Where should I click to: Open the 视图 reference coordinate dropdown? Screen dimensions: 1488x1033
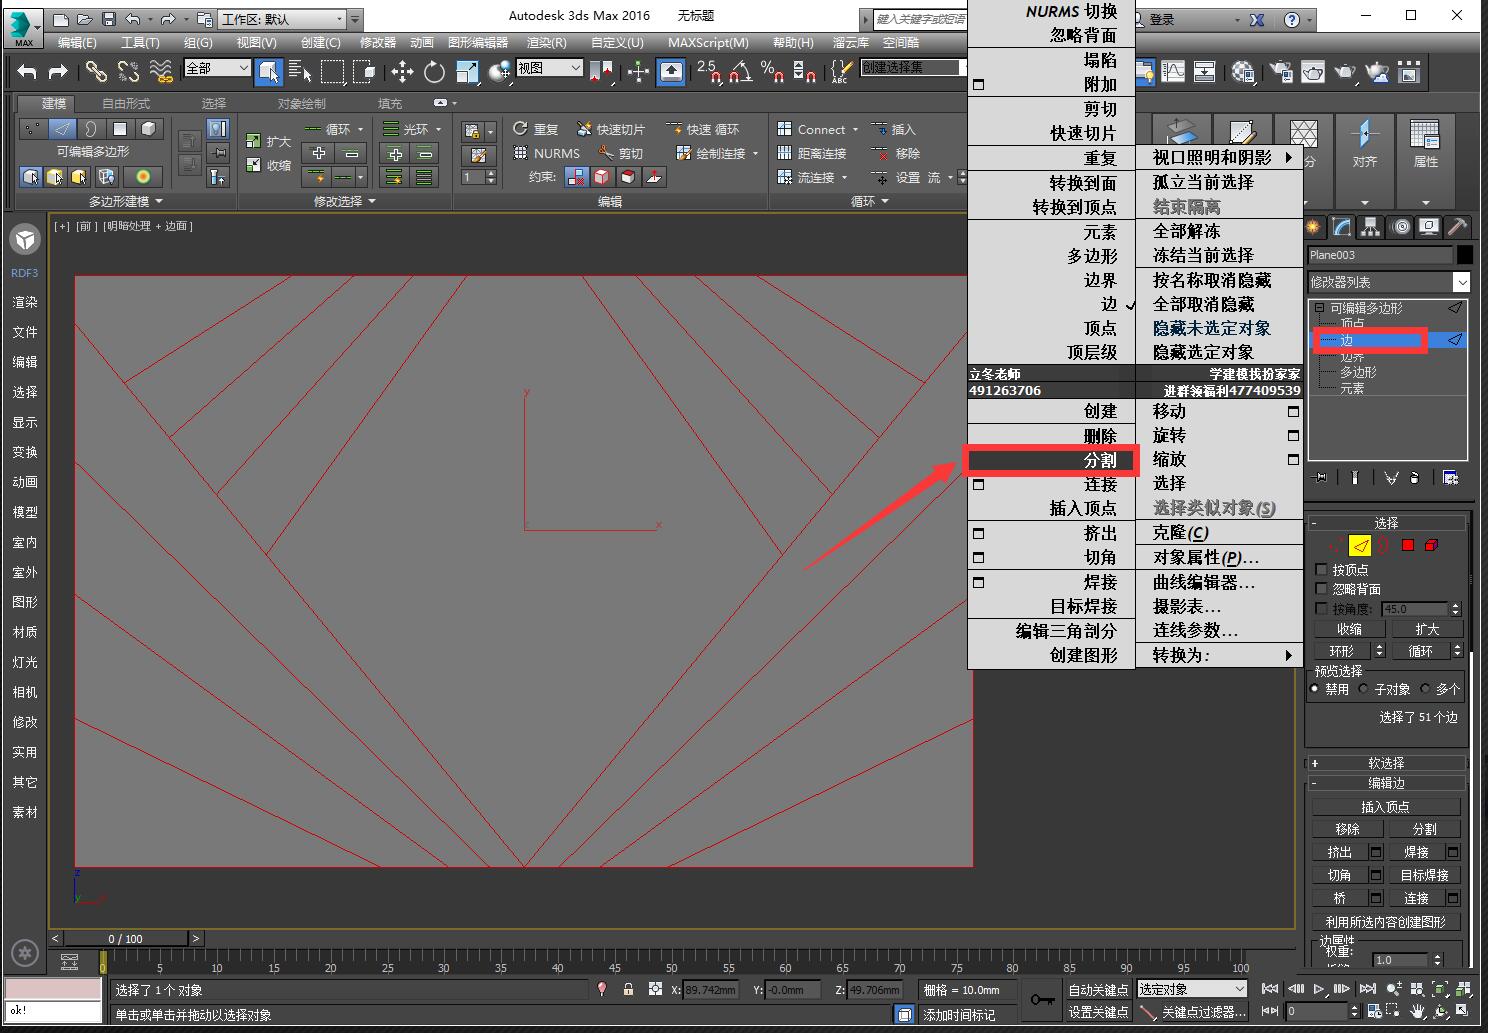[x=549, y=68]
